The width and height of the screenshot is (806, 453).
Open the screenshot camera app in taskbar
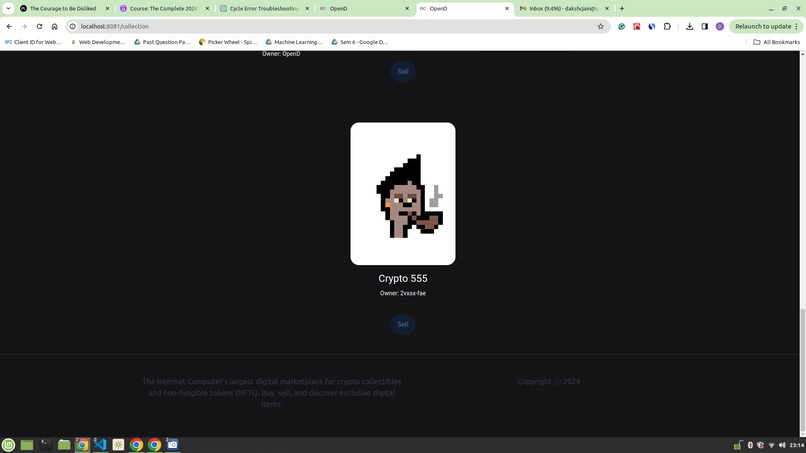[x=172, y=445]
